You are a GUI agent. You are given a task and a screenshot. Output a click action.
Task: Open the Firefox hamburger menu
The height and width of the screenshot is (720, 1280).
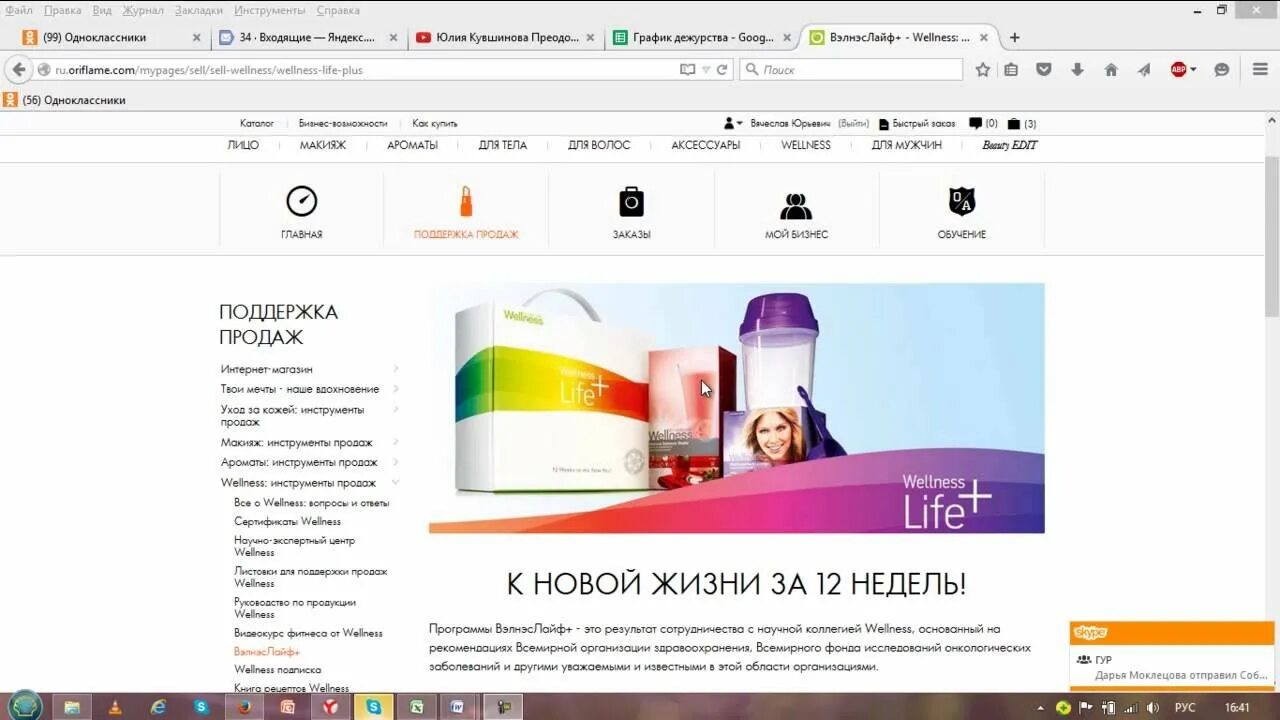coord(1259,70)
